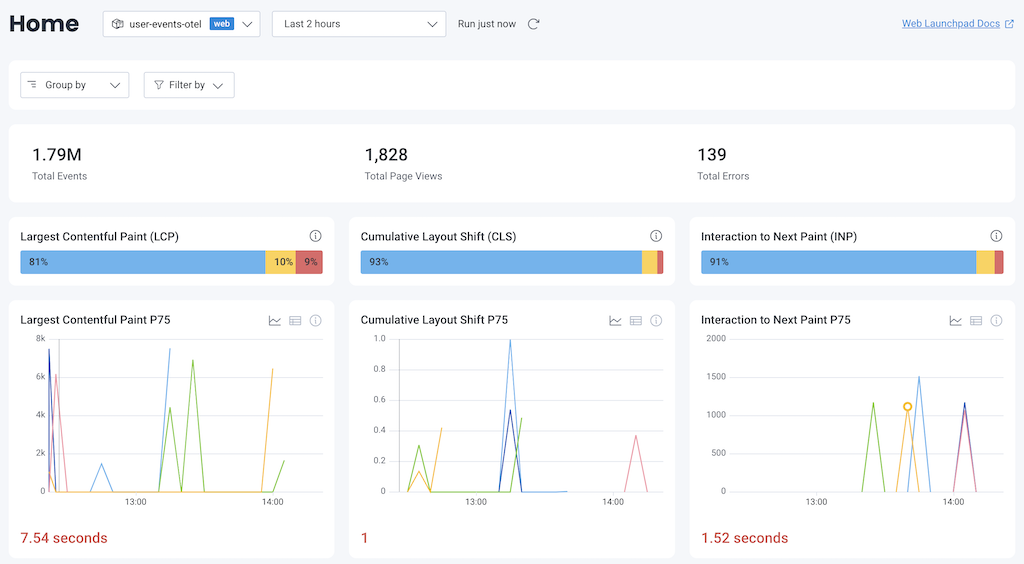Screen dimensions: 1024x564
Task: Click the Total Events label
Action: 59,176
